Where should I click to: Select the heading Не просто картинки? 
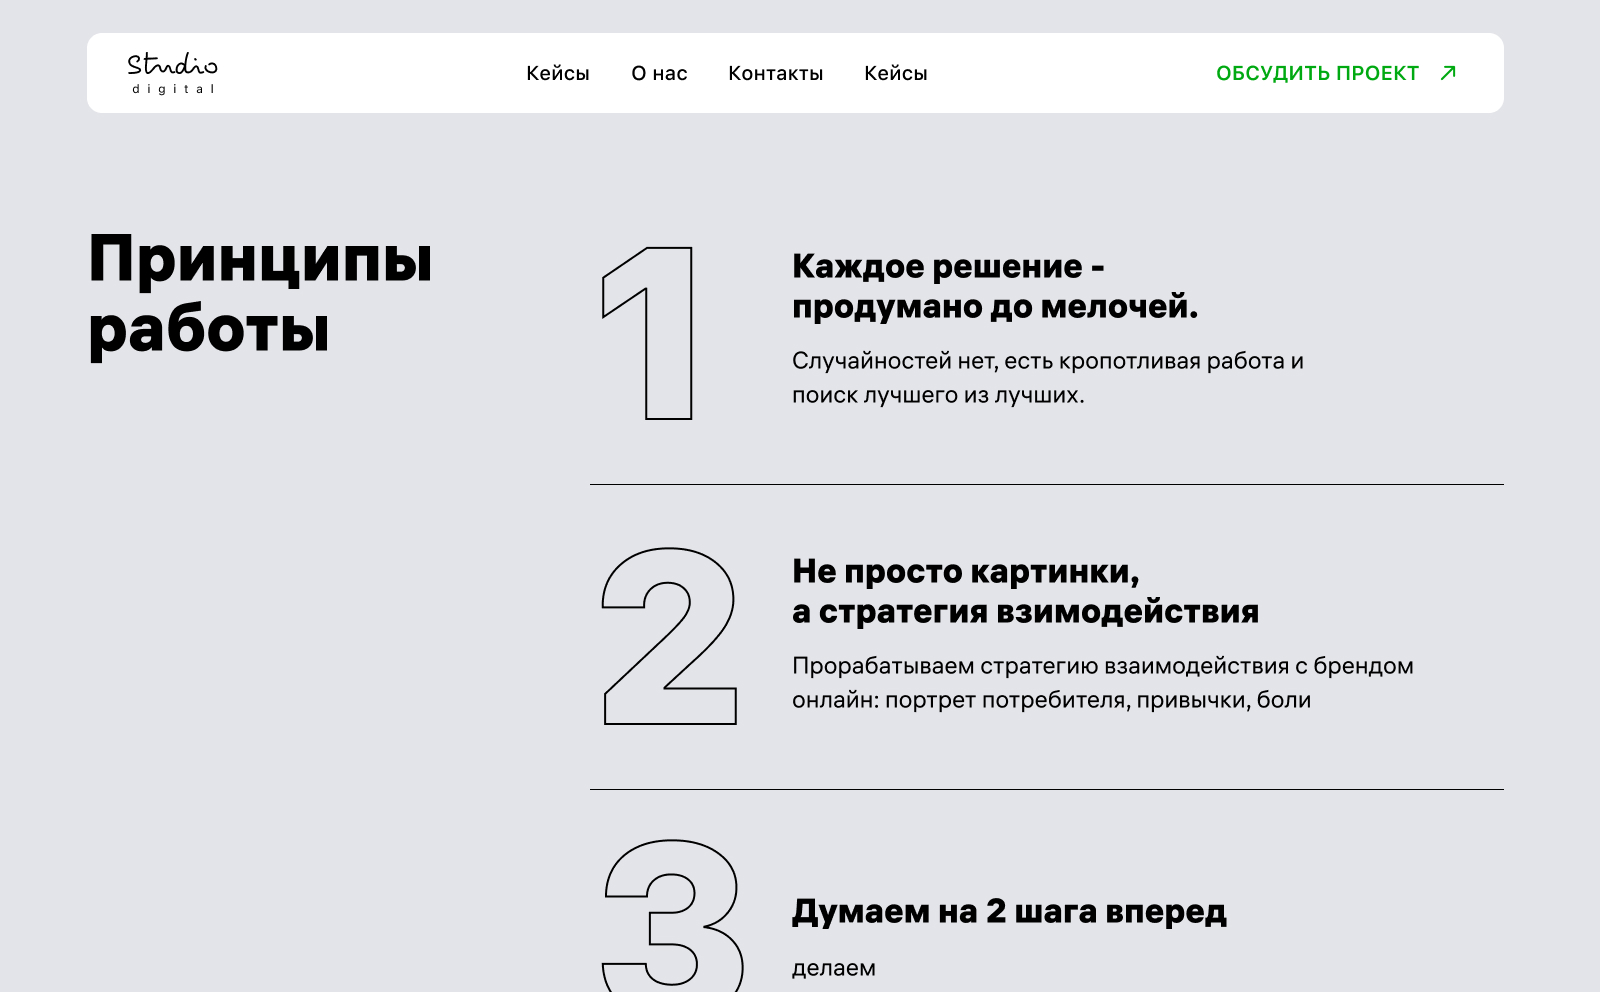[1027, 592]
